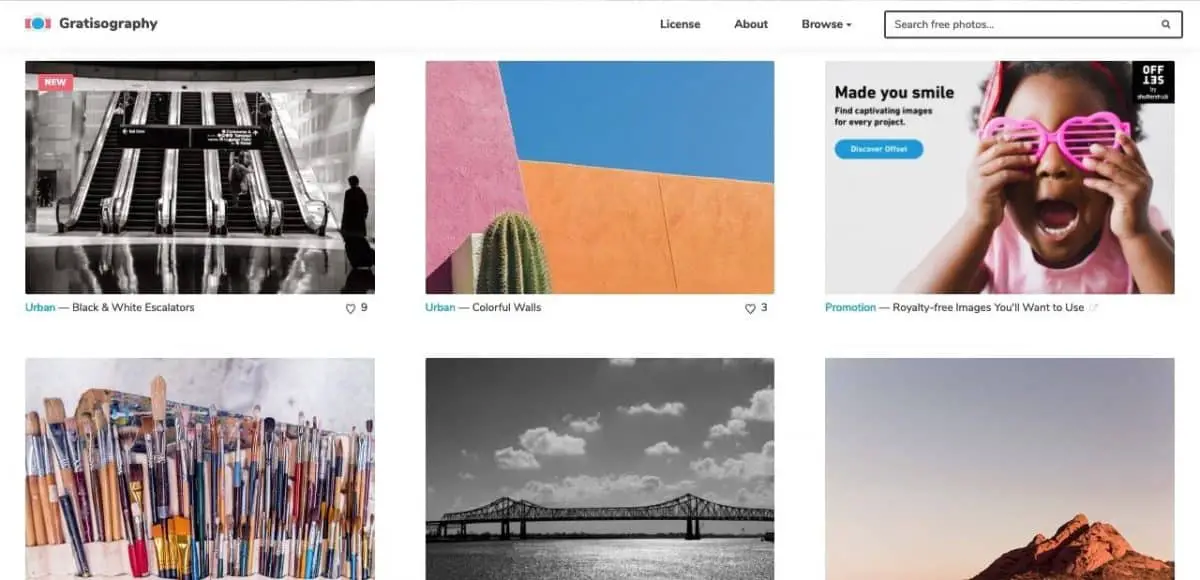Viewport: 1200px width, 580px height.
Task: Click the Discover Offset button
Action: 879,149
